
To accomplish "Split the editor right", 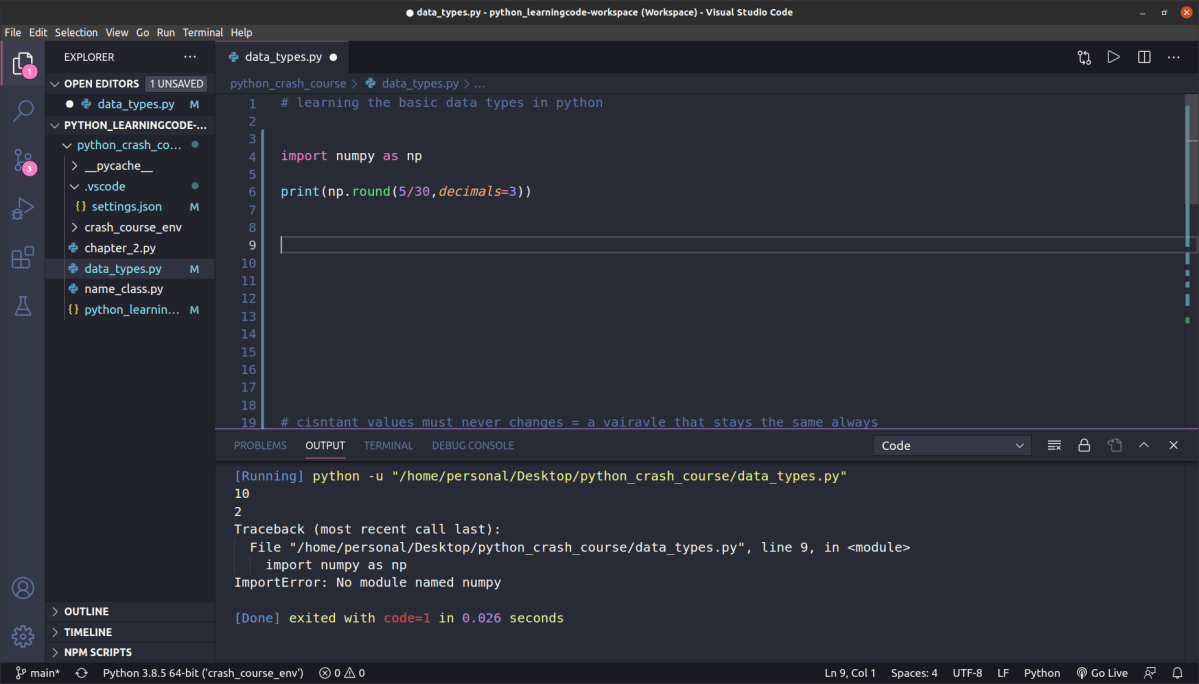I will tap(1144, 57).
